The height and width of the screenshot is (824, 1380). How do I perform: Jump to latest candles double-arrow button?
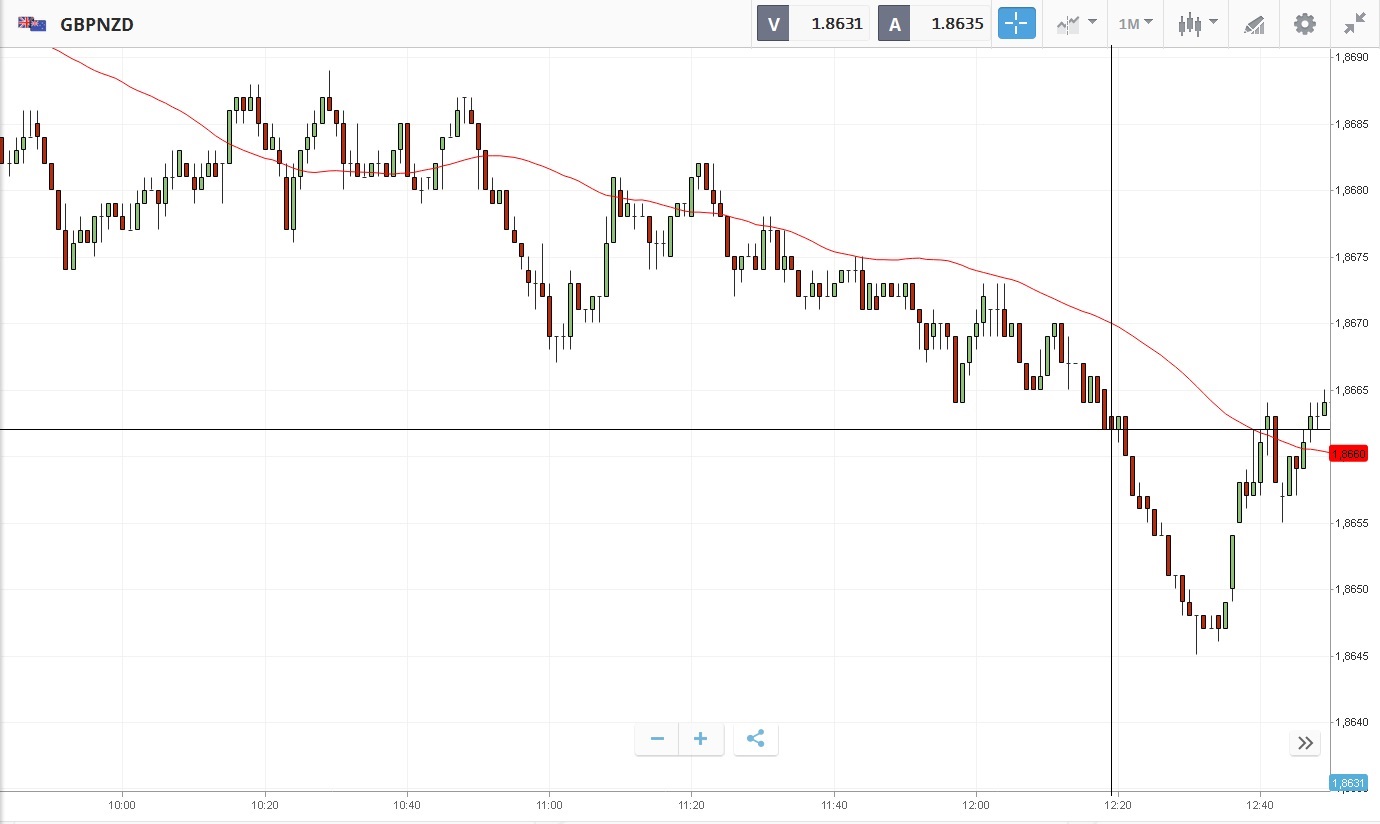1305,742
